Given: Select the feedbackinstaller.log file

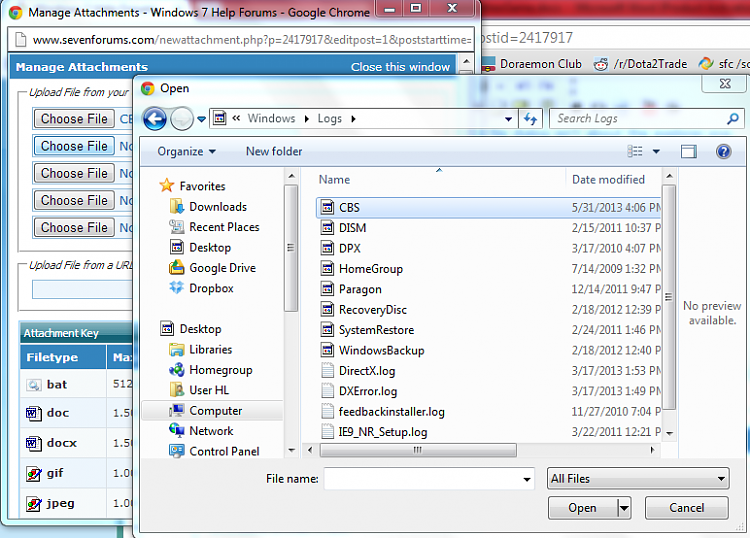Looking at the screenshot, I should tap(488, 412).
